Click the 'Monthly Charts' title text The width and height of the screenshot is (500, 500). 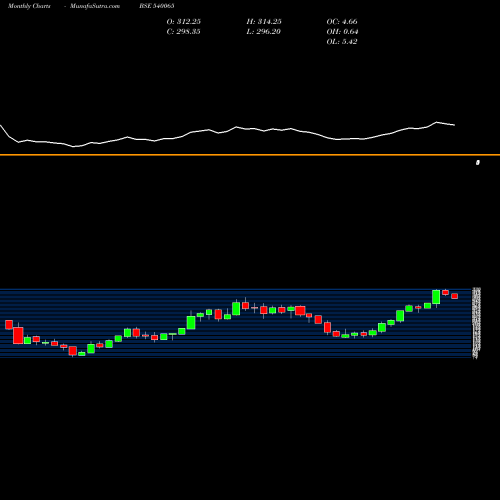tap(29, 6)
